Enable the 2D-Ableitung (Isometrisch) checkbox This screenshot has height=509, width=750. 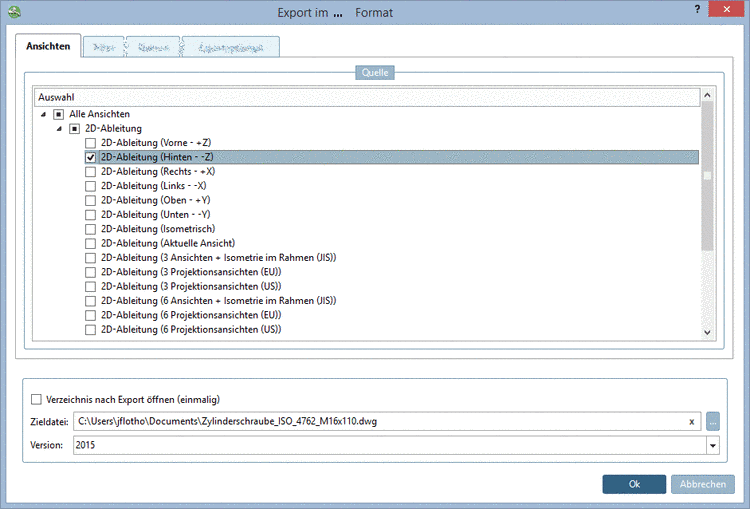tap(90, 229)
